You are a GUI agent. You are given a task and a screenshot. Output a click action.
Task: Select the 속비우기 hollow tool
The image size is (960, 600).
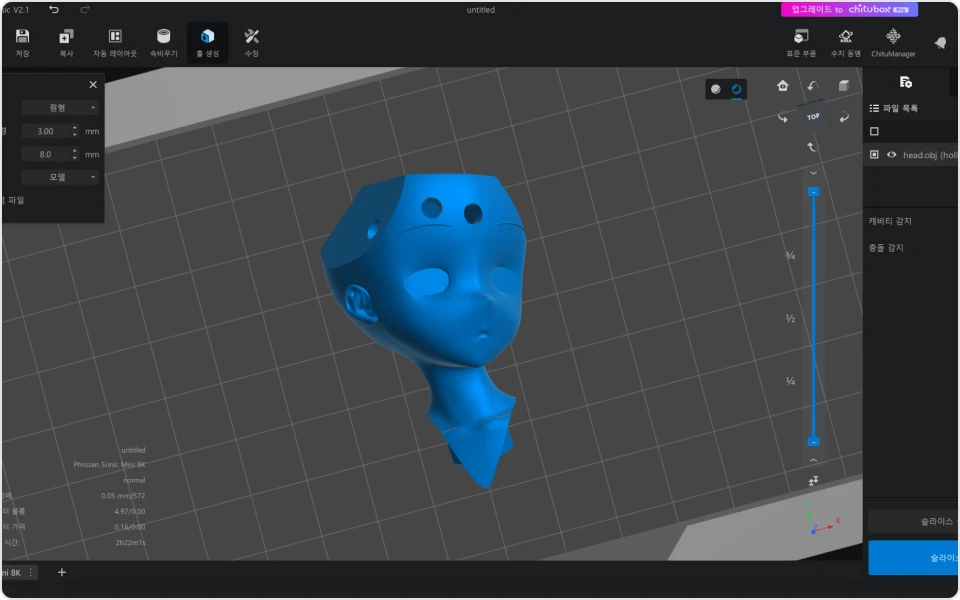(163, 42)
